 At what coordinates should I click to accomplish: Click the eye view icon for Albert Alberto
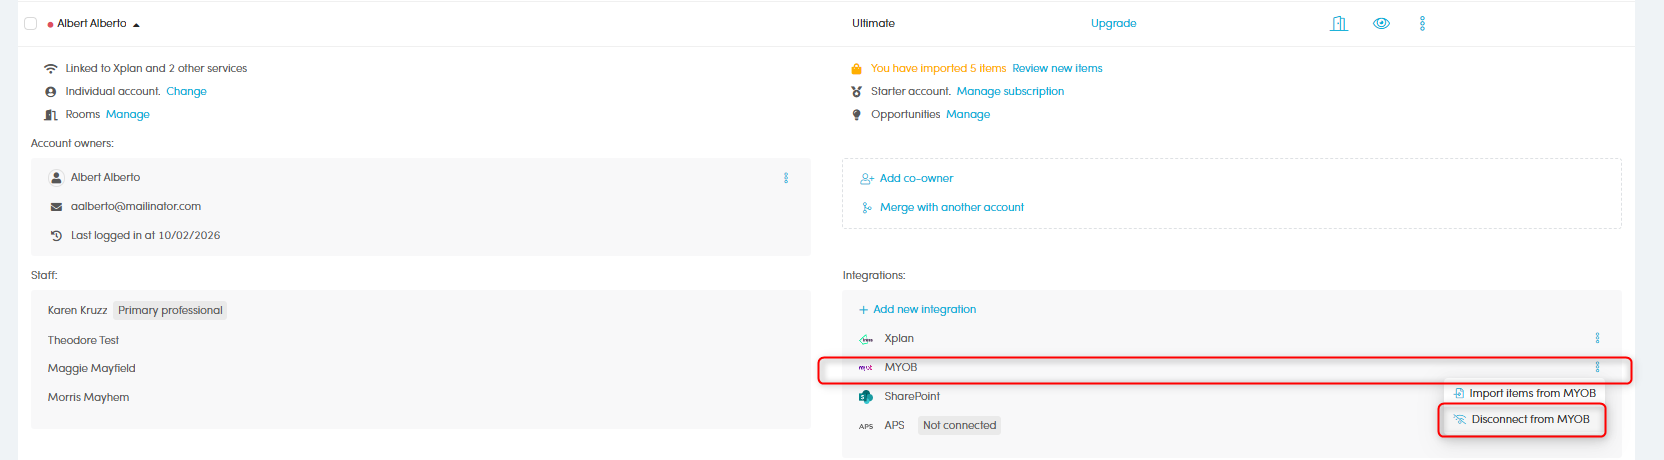click(1381, 24)
